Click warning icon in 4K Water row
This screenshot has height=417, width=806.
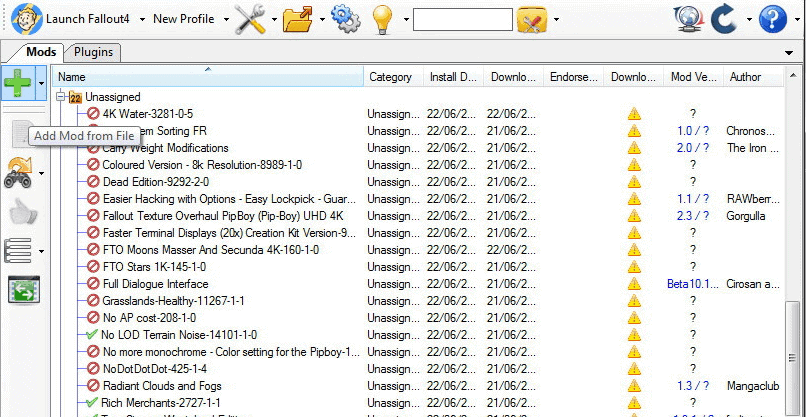634,114
